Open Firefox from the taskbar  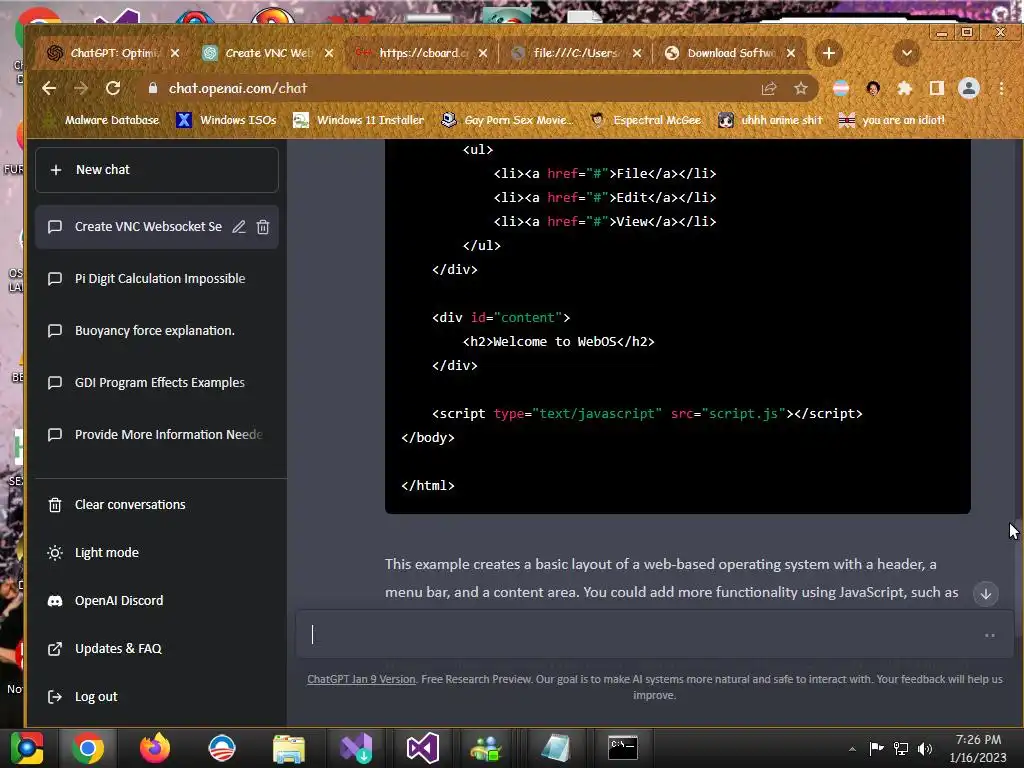[155, 748]
